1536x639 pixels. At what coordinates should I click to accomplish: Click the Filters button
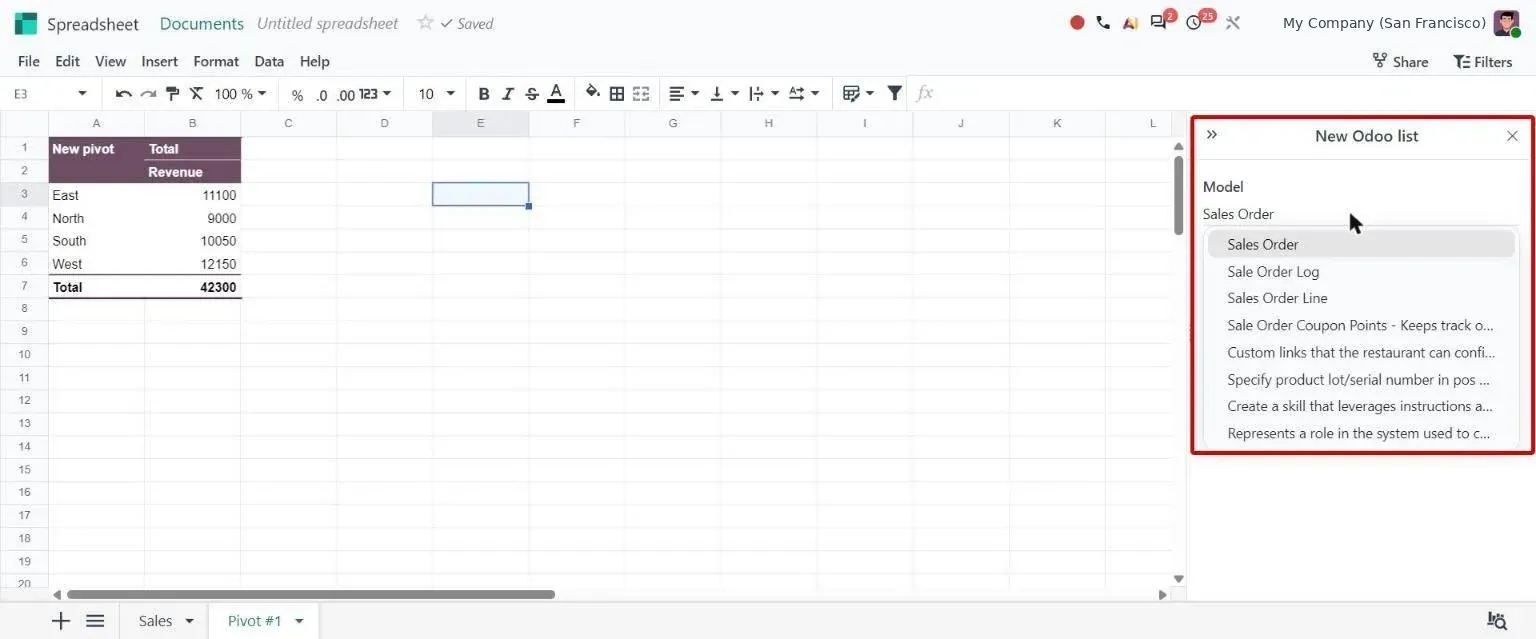point(1482,61)
